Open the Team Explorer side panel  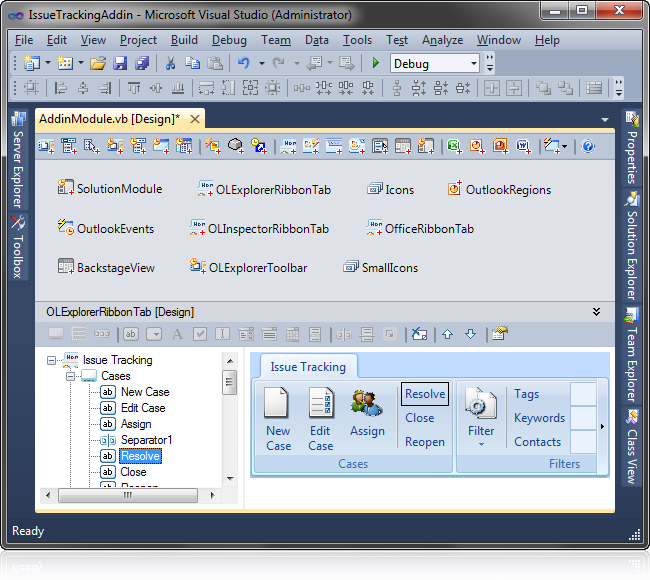(631, 355)
